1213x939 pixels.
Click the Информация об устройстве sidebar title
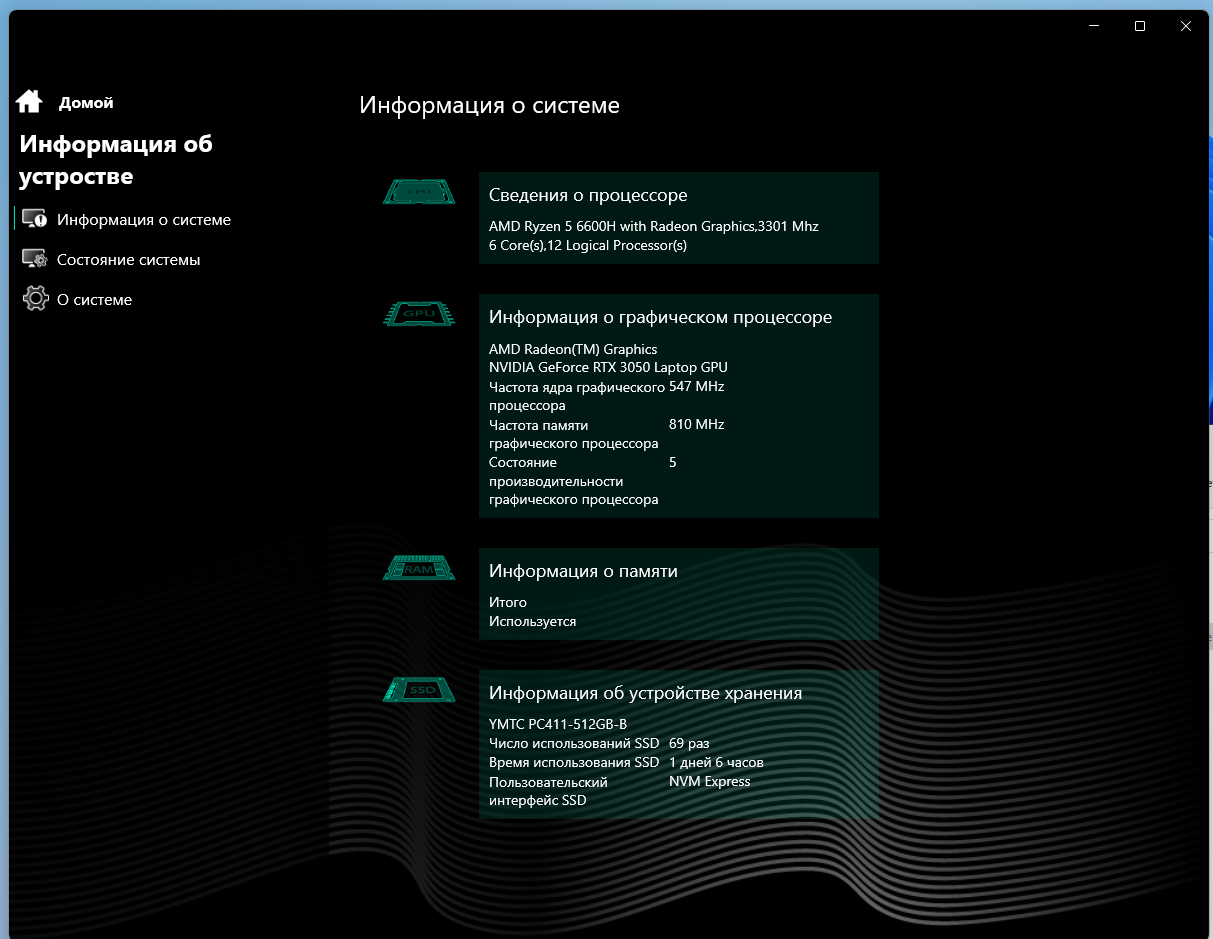116,160
